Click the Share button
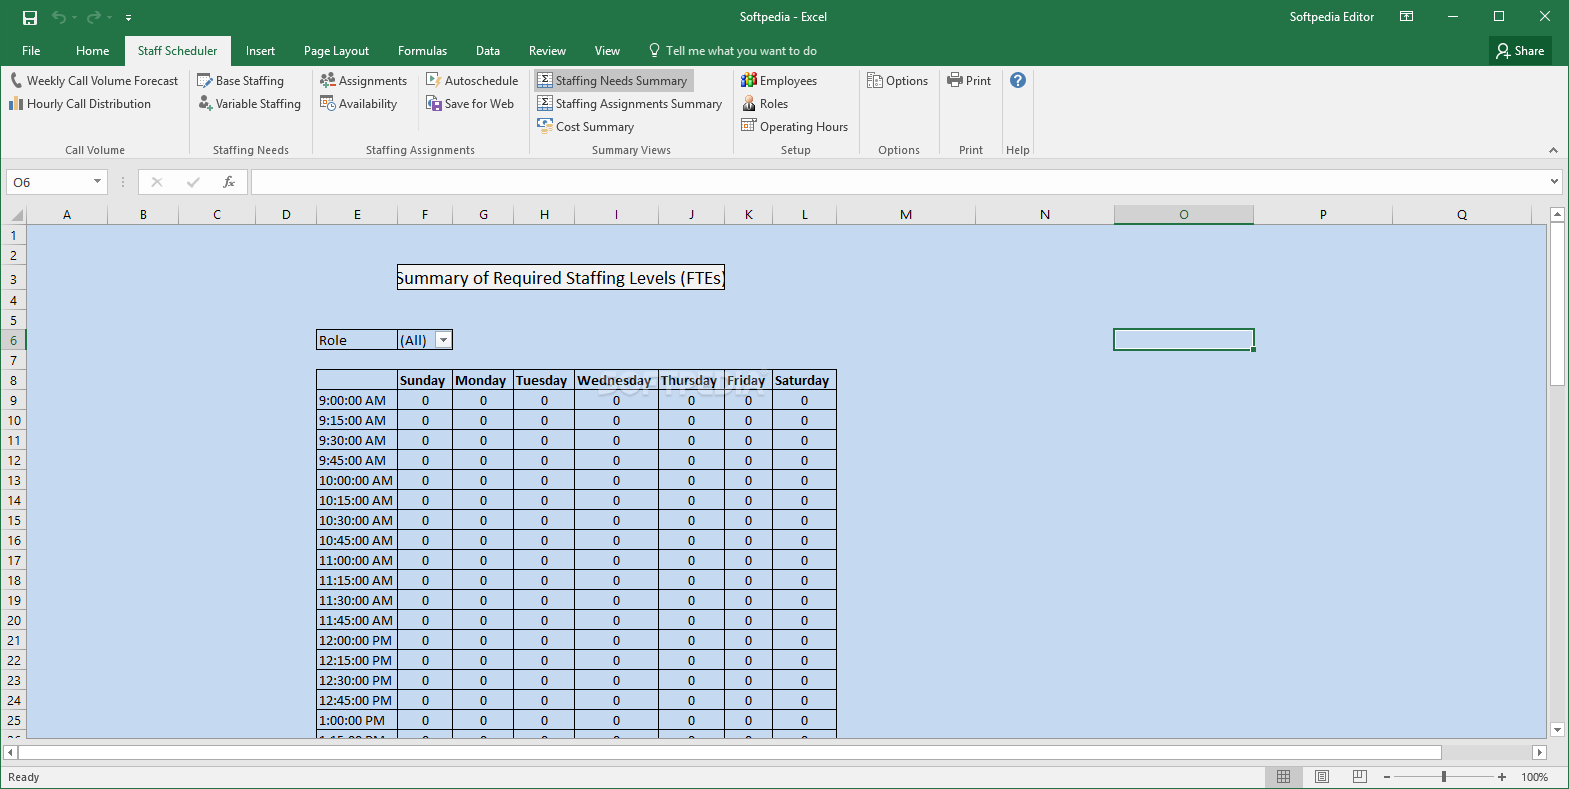1569x789 pixels. (1520, 51)
